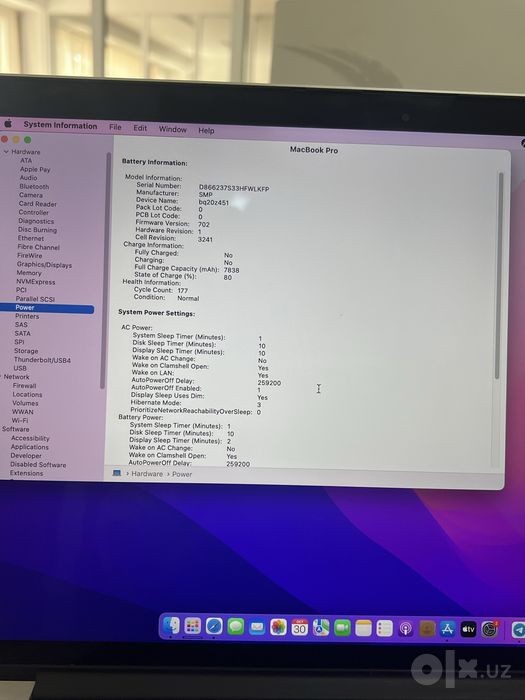Open the Apple menu
The width and height of the screenshot is (525, 700).
[8, 124]
